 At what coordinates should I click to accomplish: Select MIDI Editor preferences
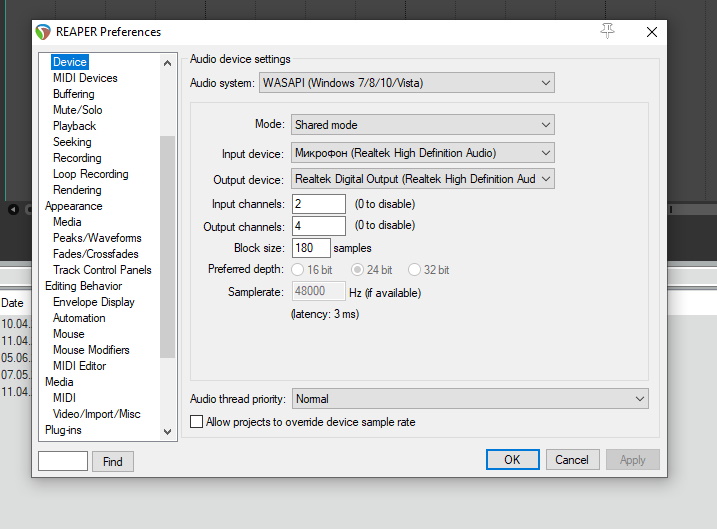click(x=80, y=366)
